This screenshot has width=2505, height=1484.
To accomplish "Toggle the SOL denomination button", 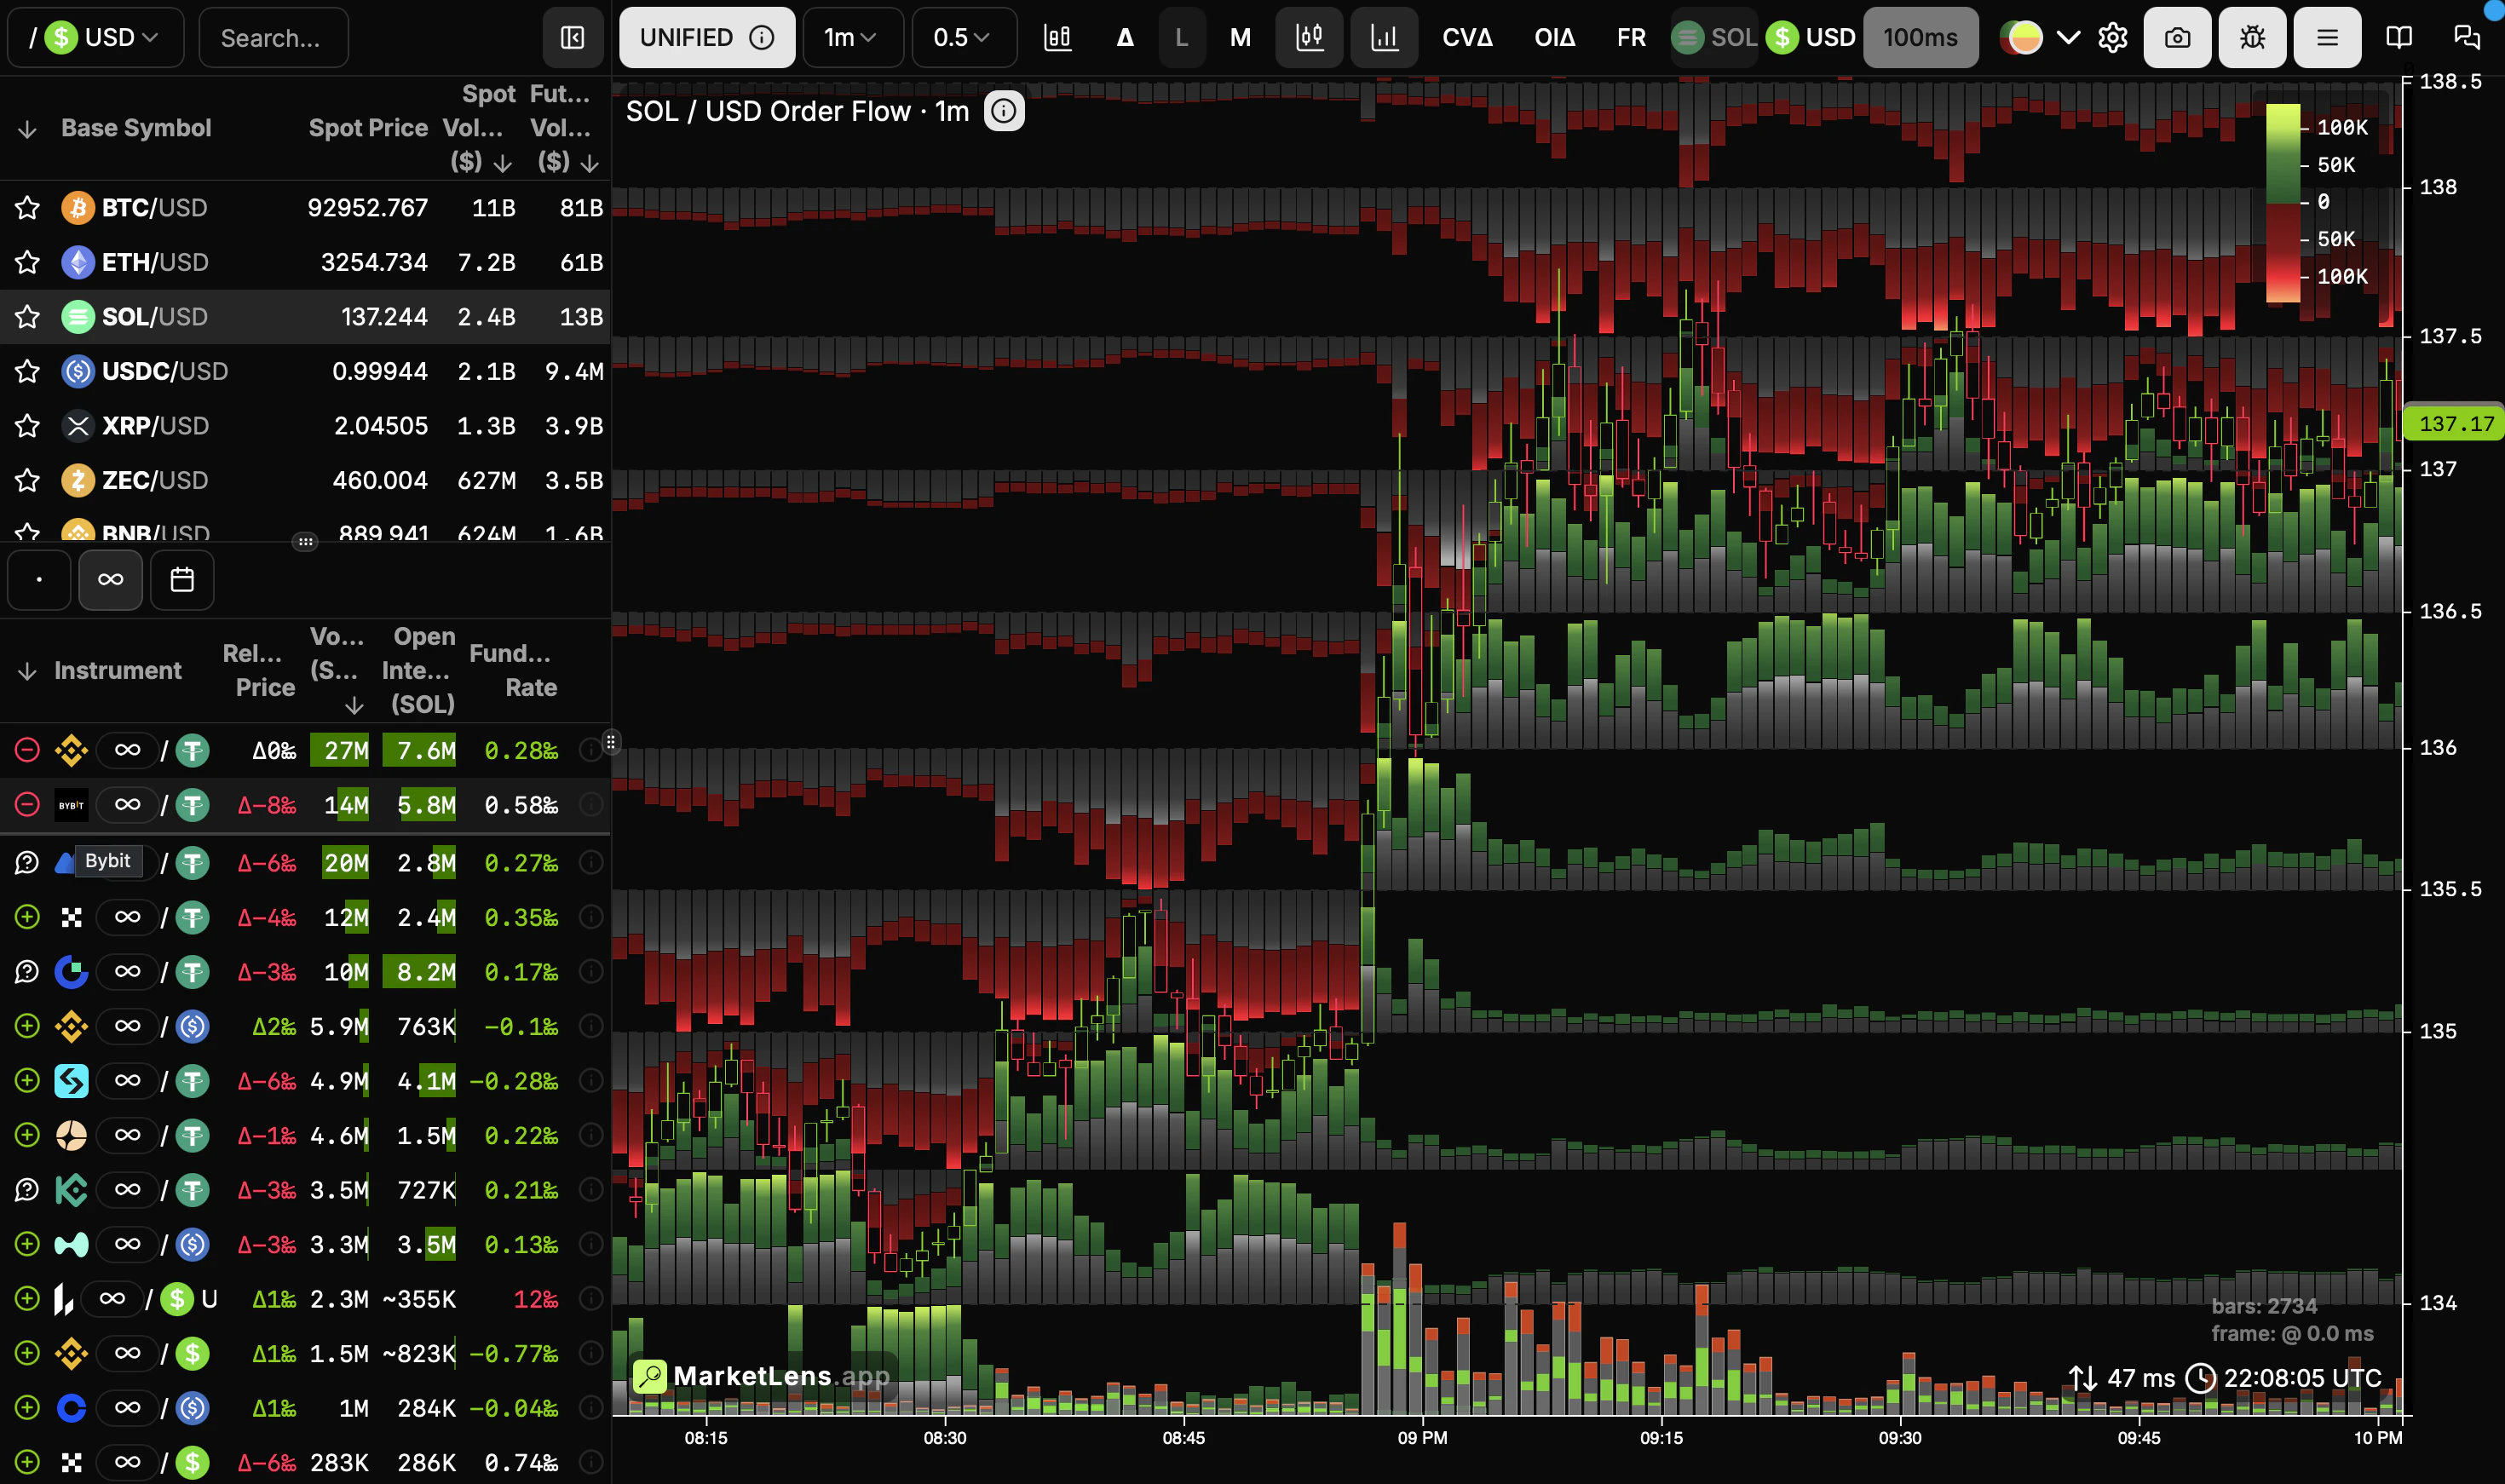I will click(1714, 38).
